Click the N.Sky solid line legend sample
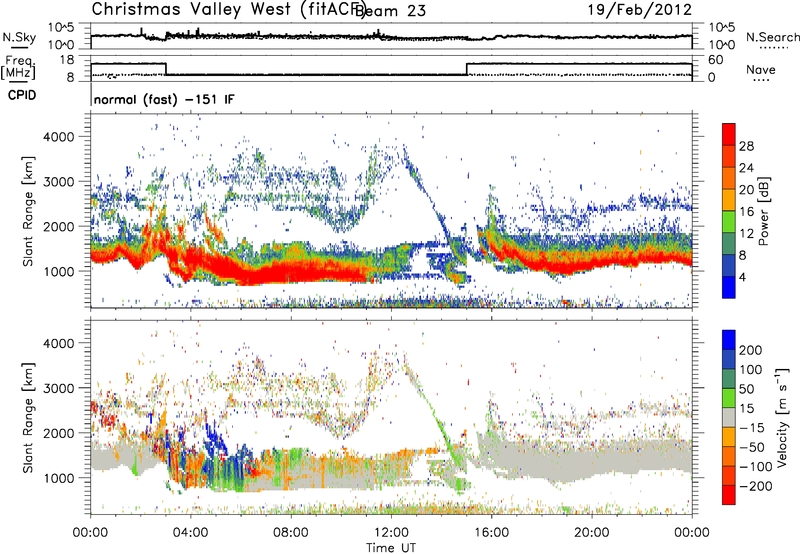The image size is (800, 554). 19,47
